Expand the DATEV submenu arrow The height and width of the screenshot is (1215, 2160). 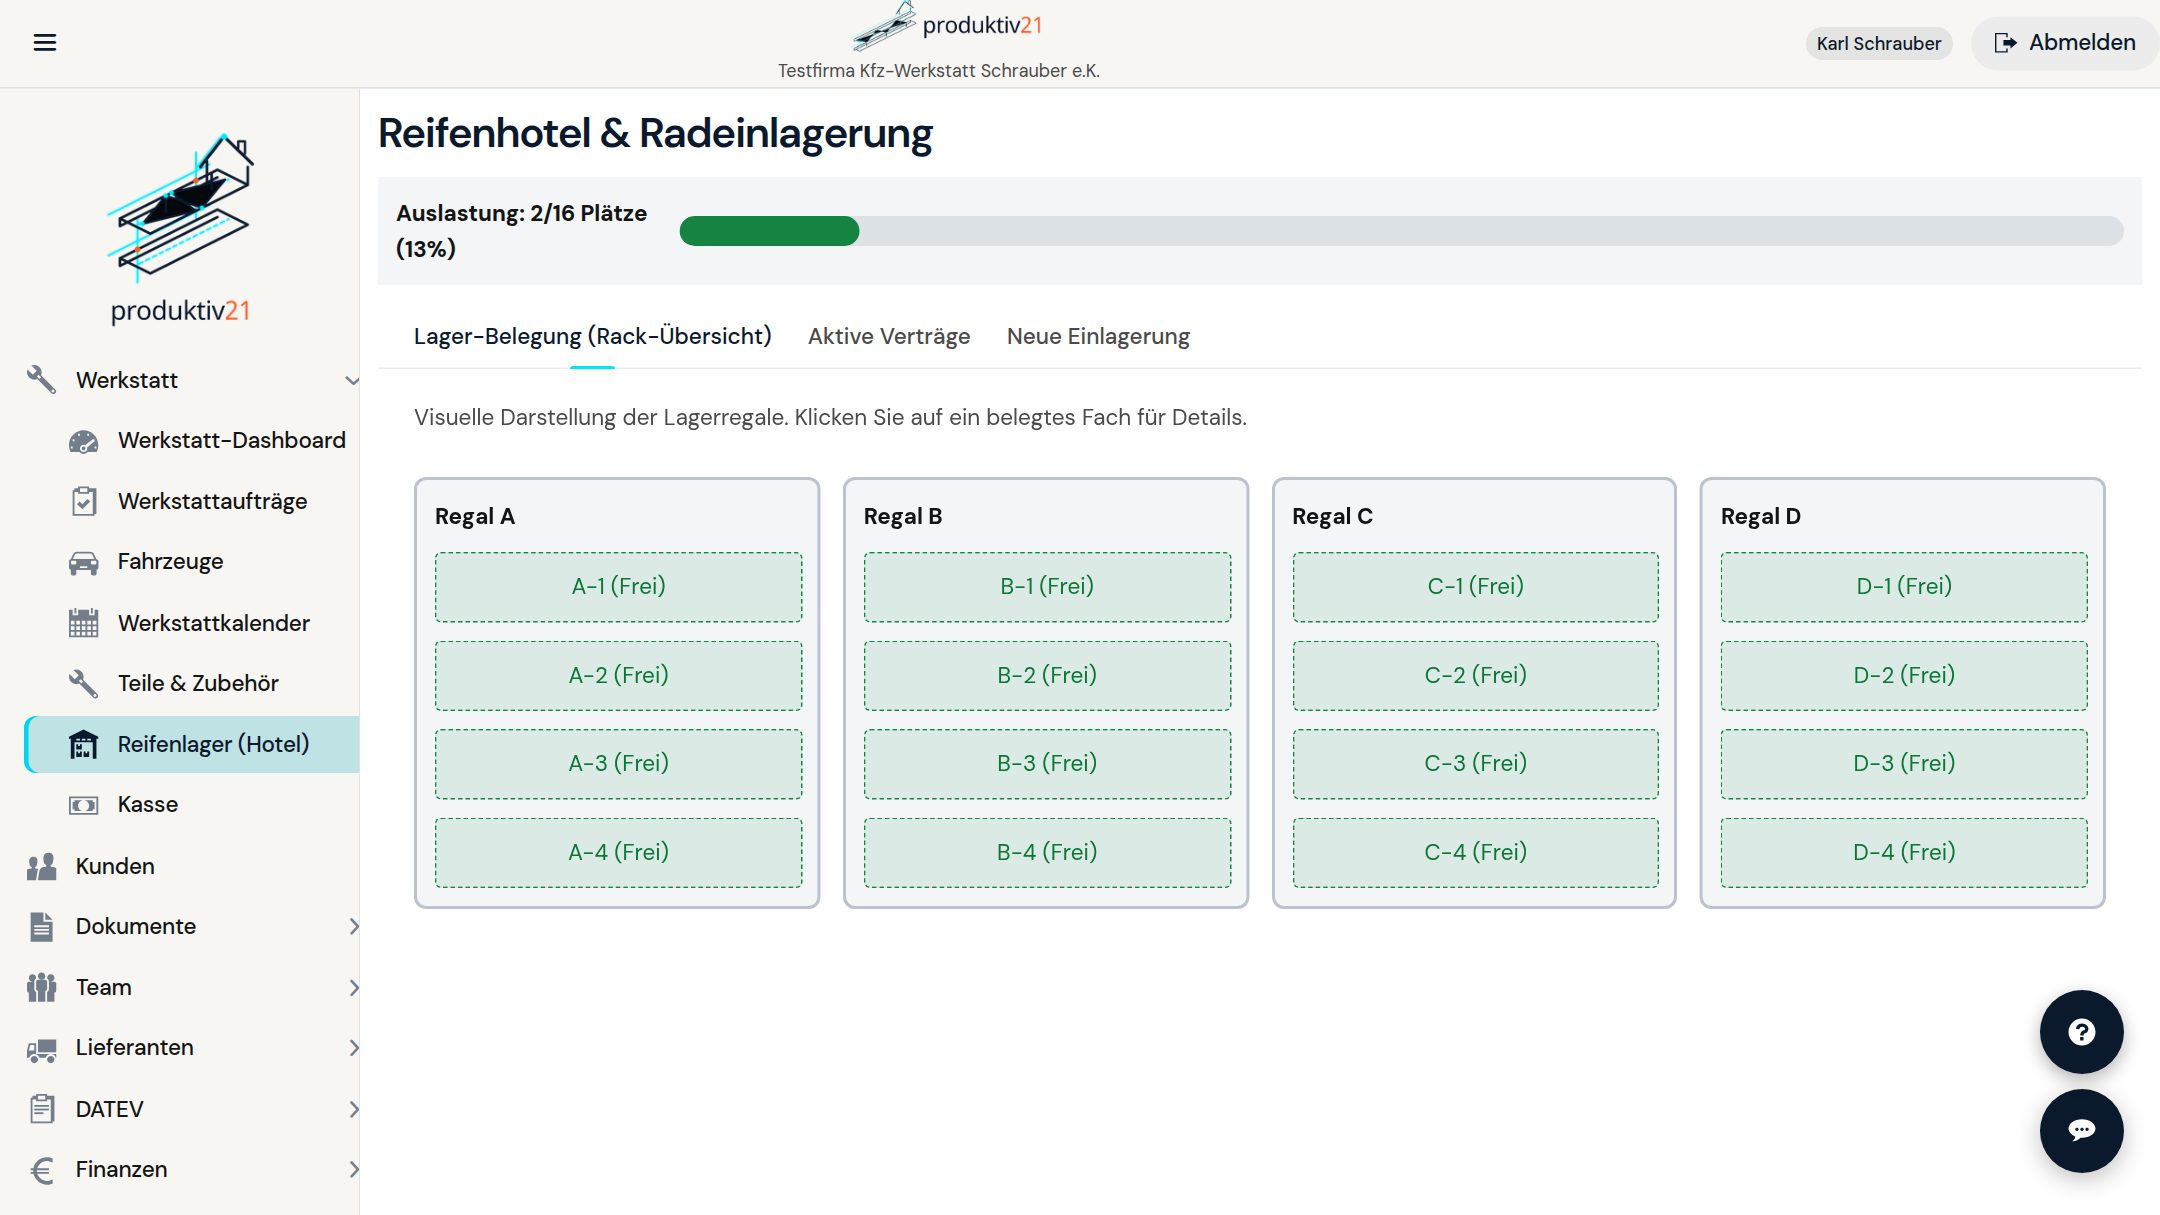[x=353, y=1109]
